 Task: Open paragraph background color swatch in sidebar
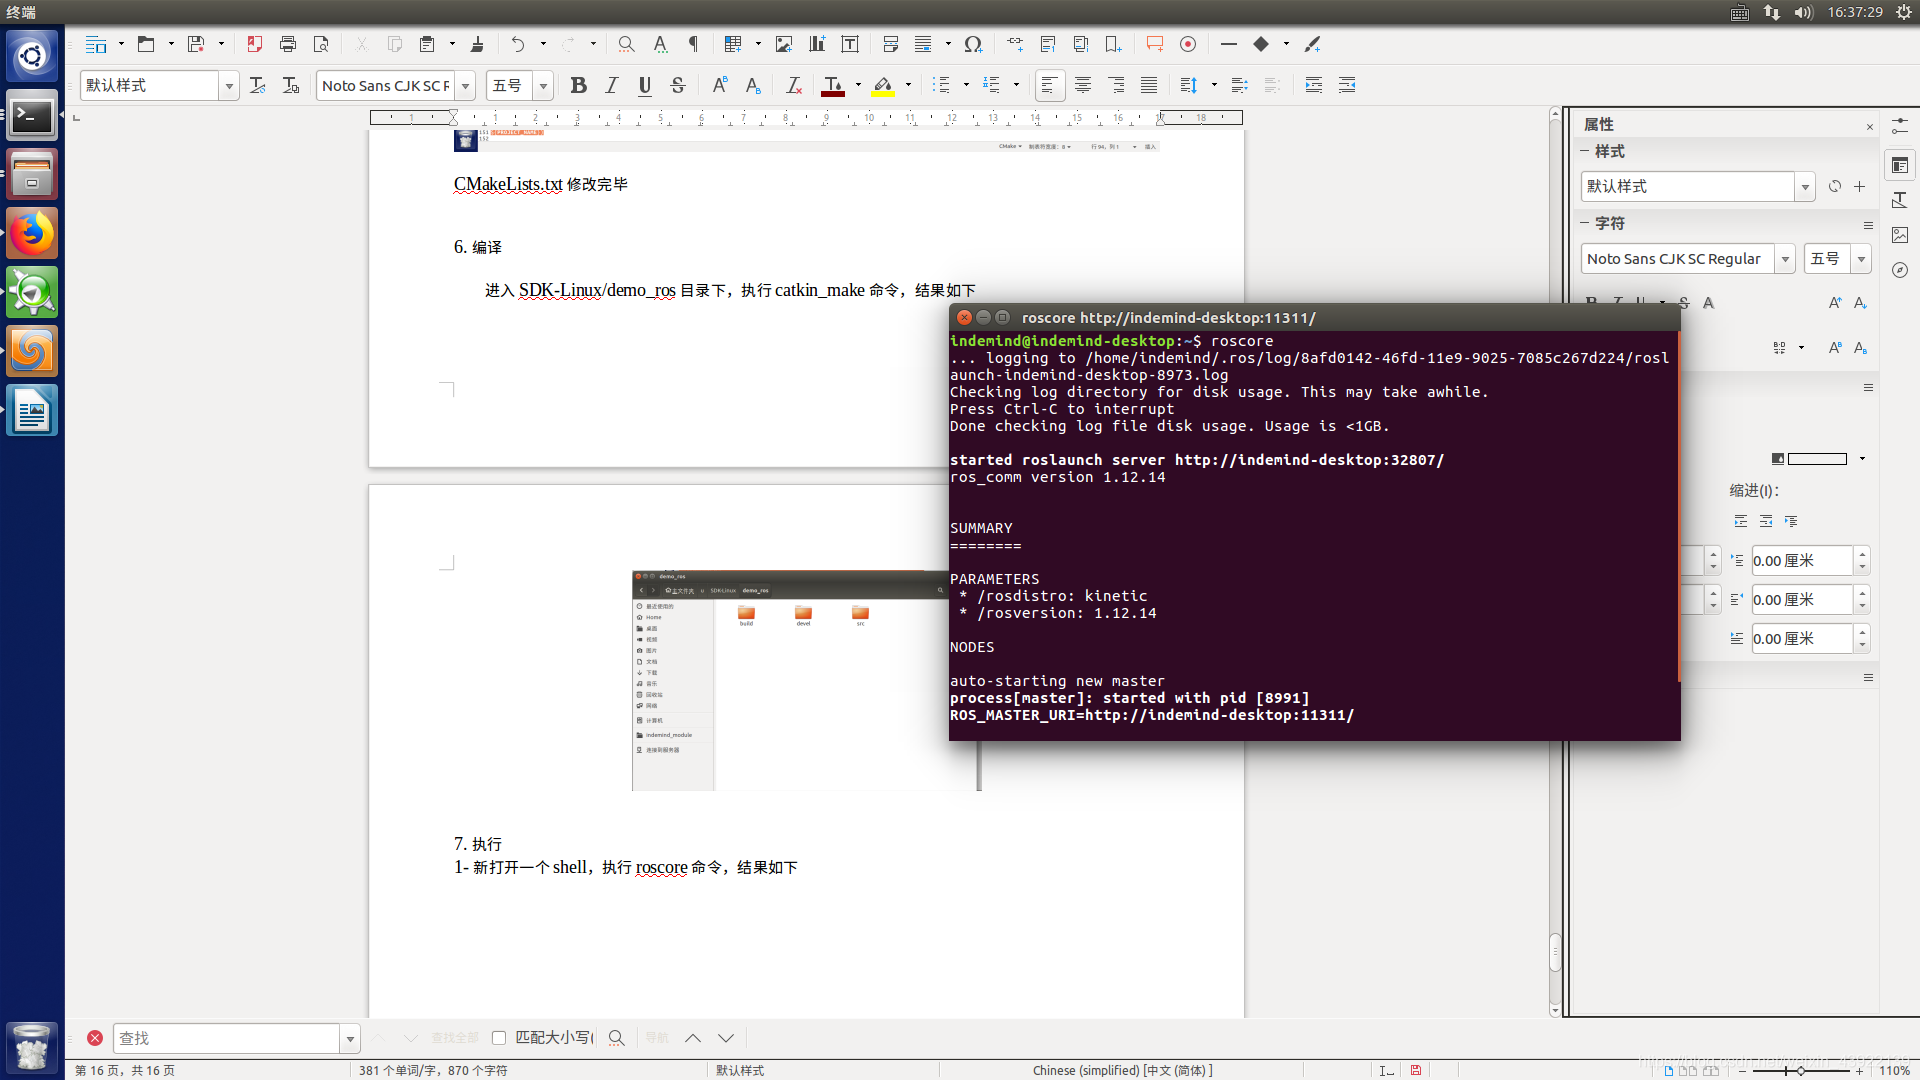tap(1816, 459)
